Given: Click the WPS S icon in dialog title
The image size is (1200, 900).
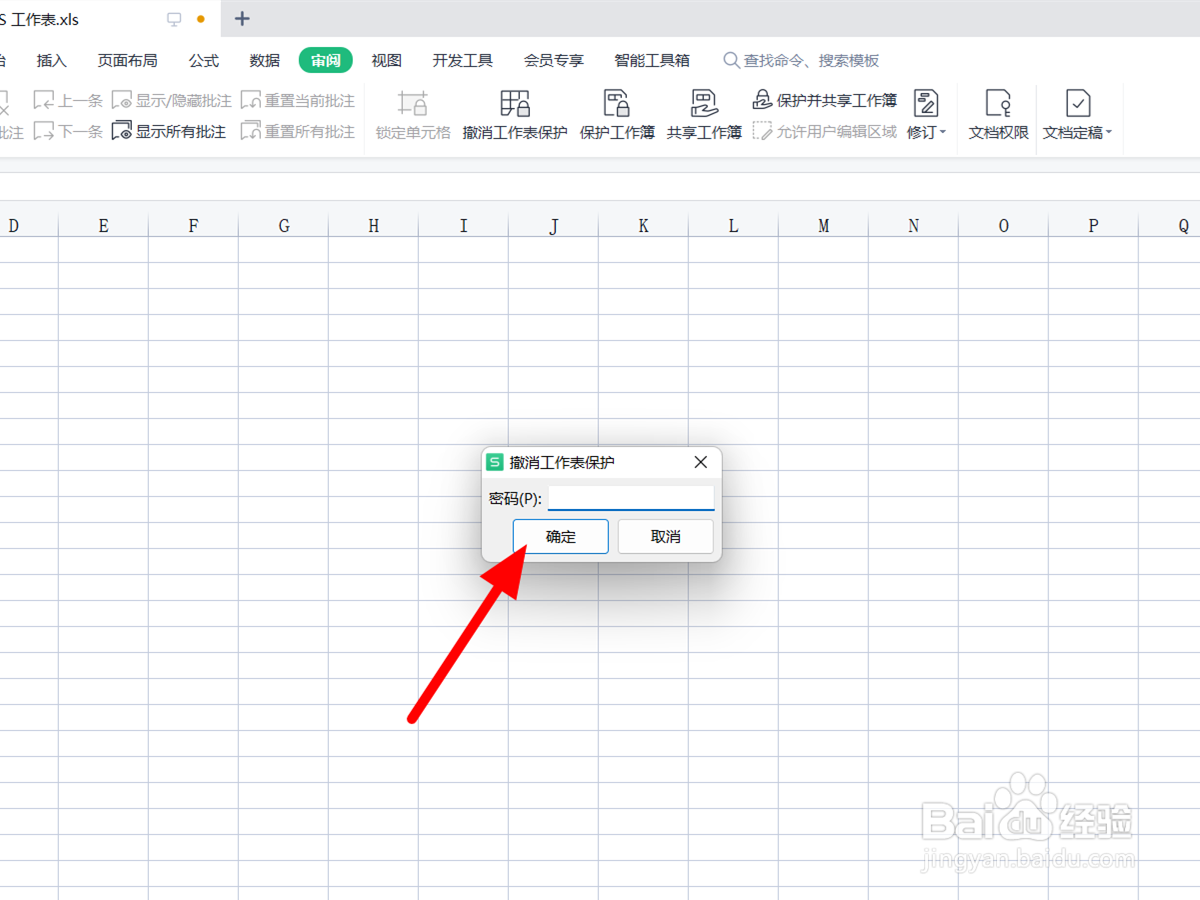Looking at the screenshot, I should (x=494, y=462).
